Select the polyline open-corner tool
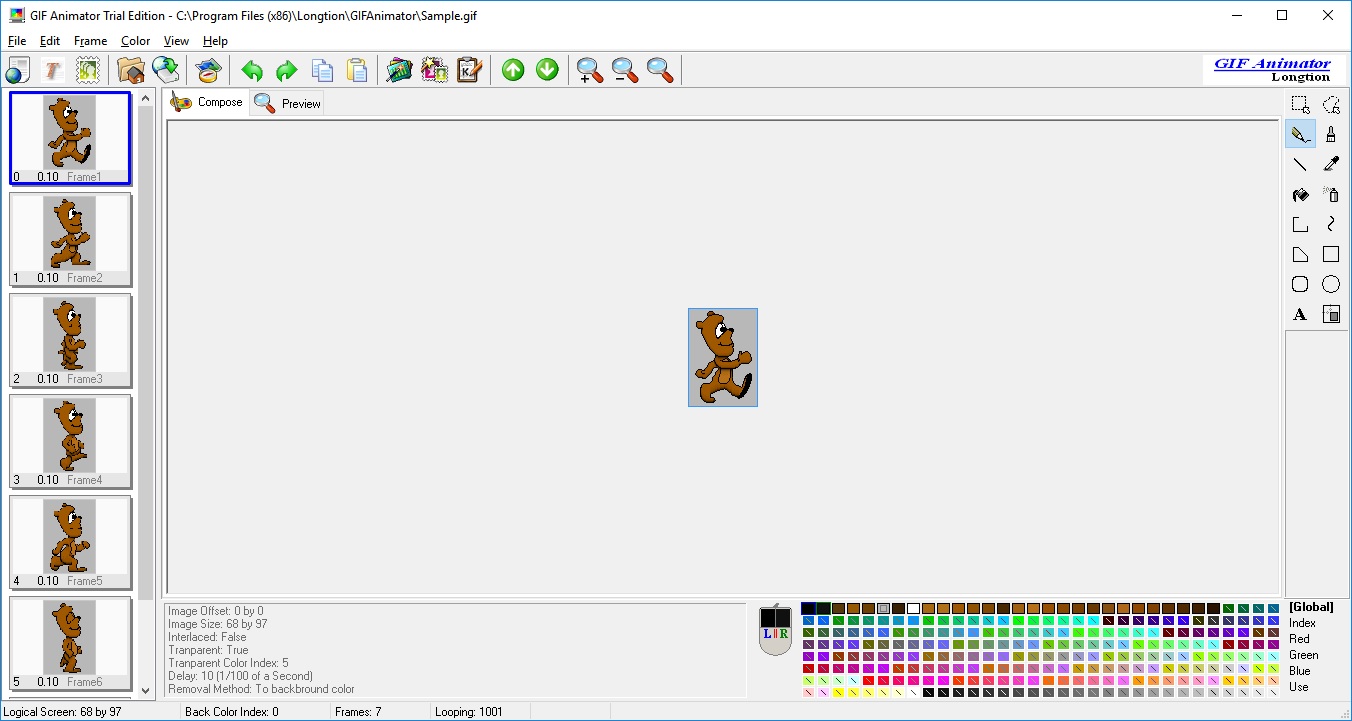 [1300, 224]
